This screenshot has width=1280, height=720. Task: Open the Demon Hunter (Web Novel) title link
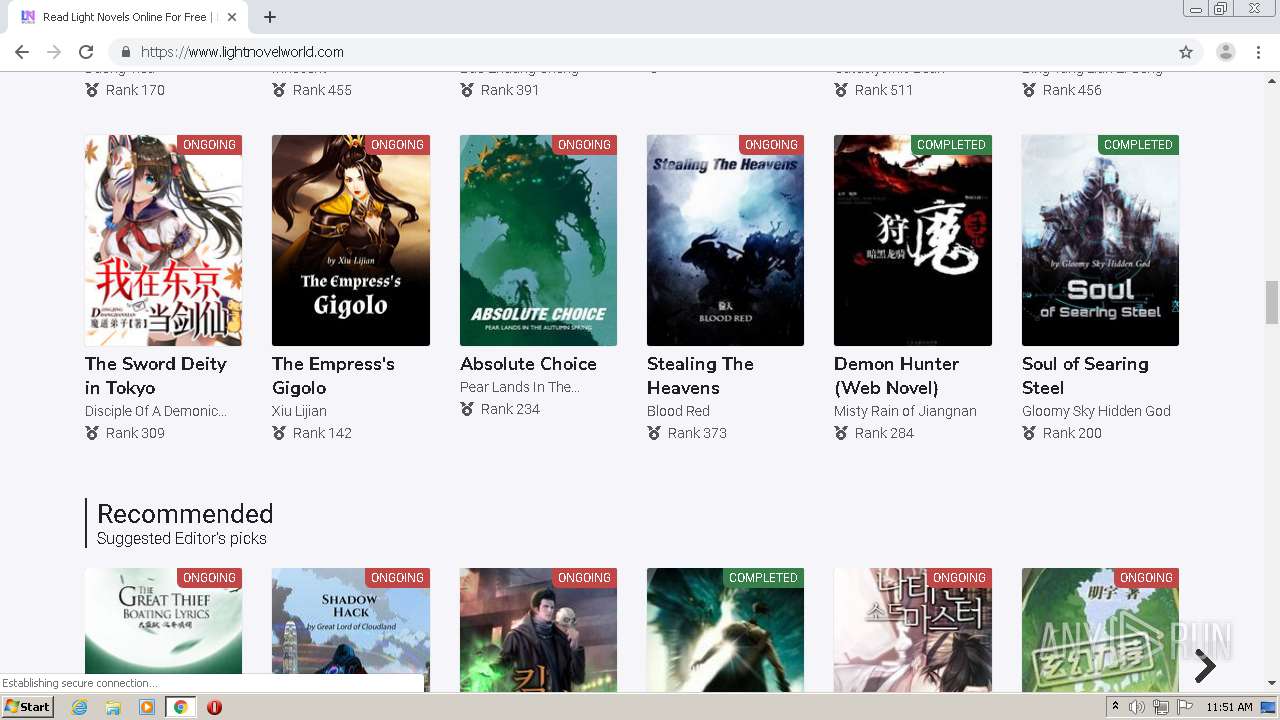[896, 376]
